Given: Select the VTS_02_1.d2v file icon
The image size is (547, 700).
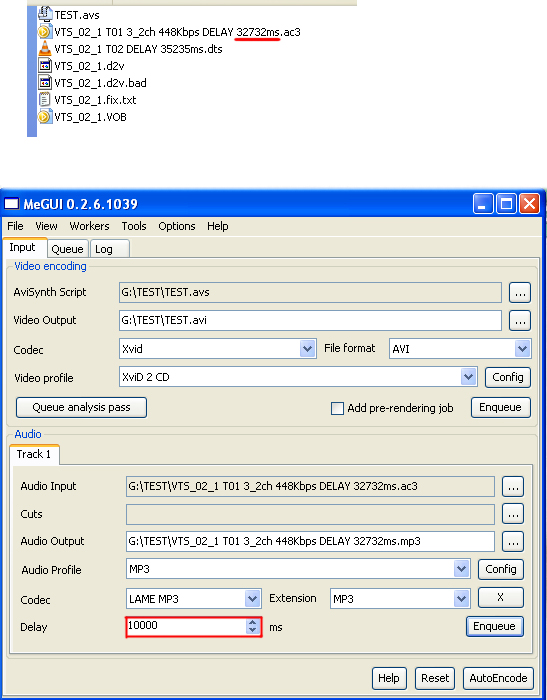Looking at the screenshot, I should [x=45, y=66].
